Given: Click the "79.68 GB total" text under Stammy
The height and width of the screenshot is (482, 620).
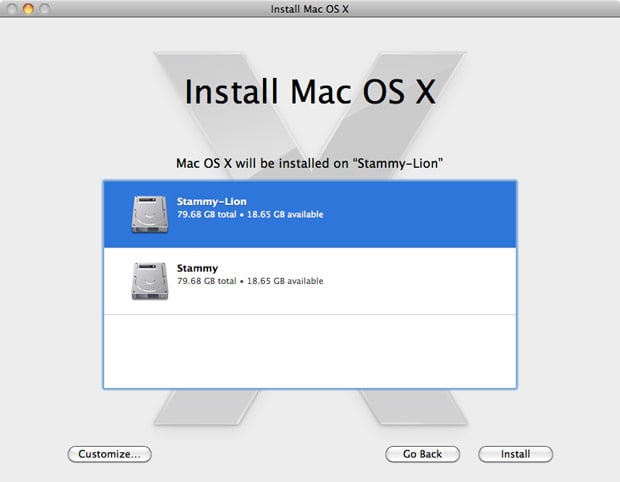Looking at the screenshot, I should 206,281.
